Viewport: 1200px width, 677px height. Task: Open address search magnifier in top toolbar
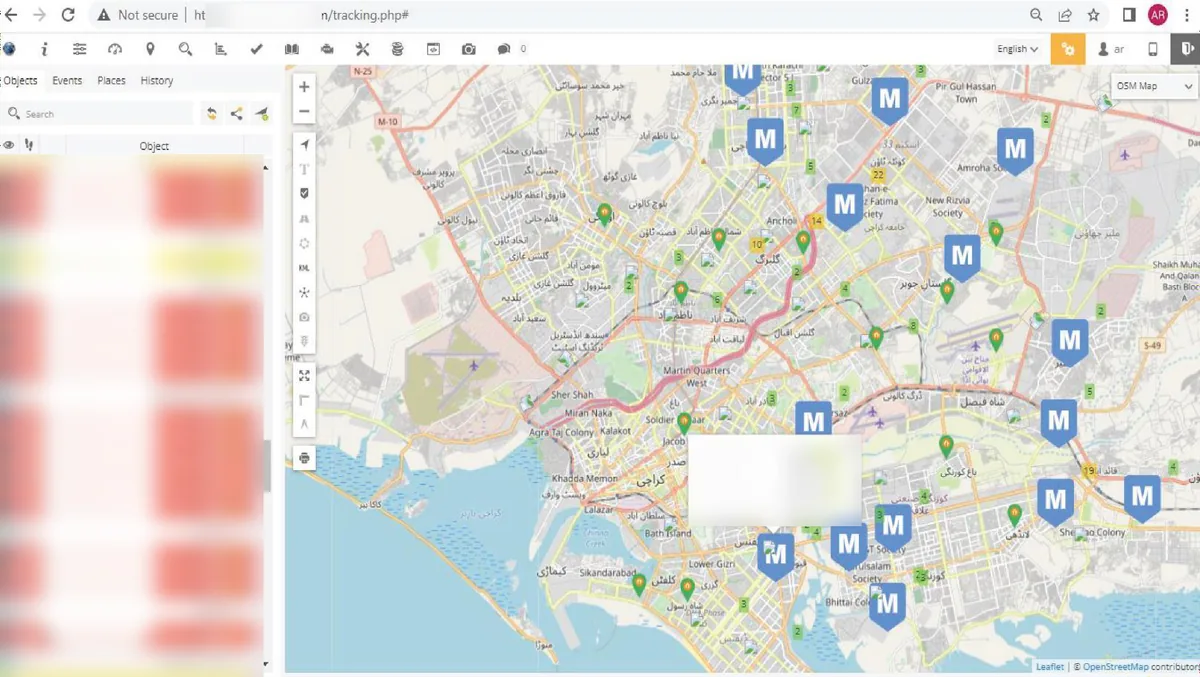click(185, 49)
